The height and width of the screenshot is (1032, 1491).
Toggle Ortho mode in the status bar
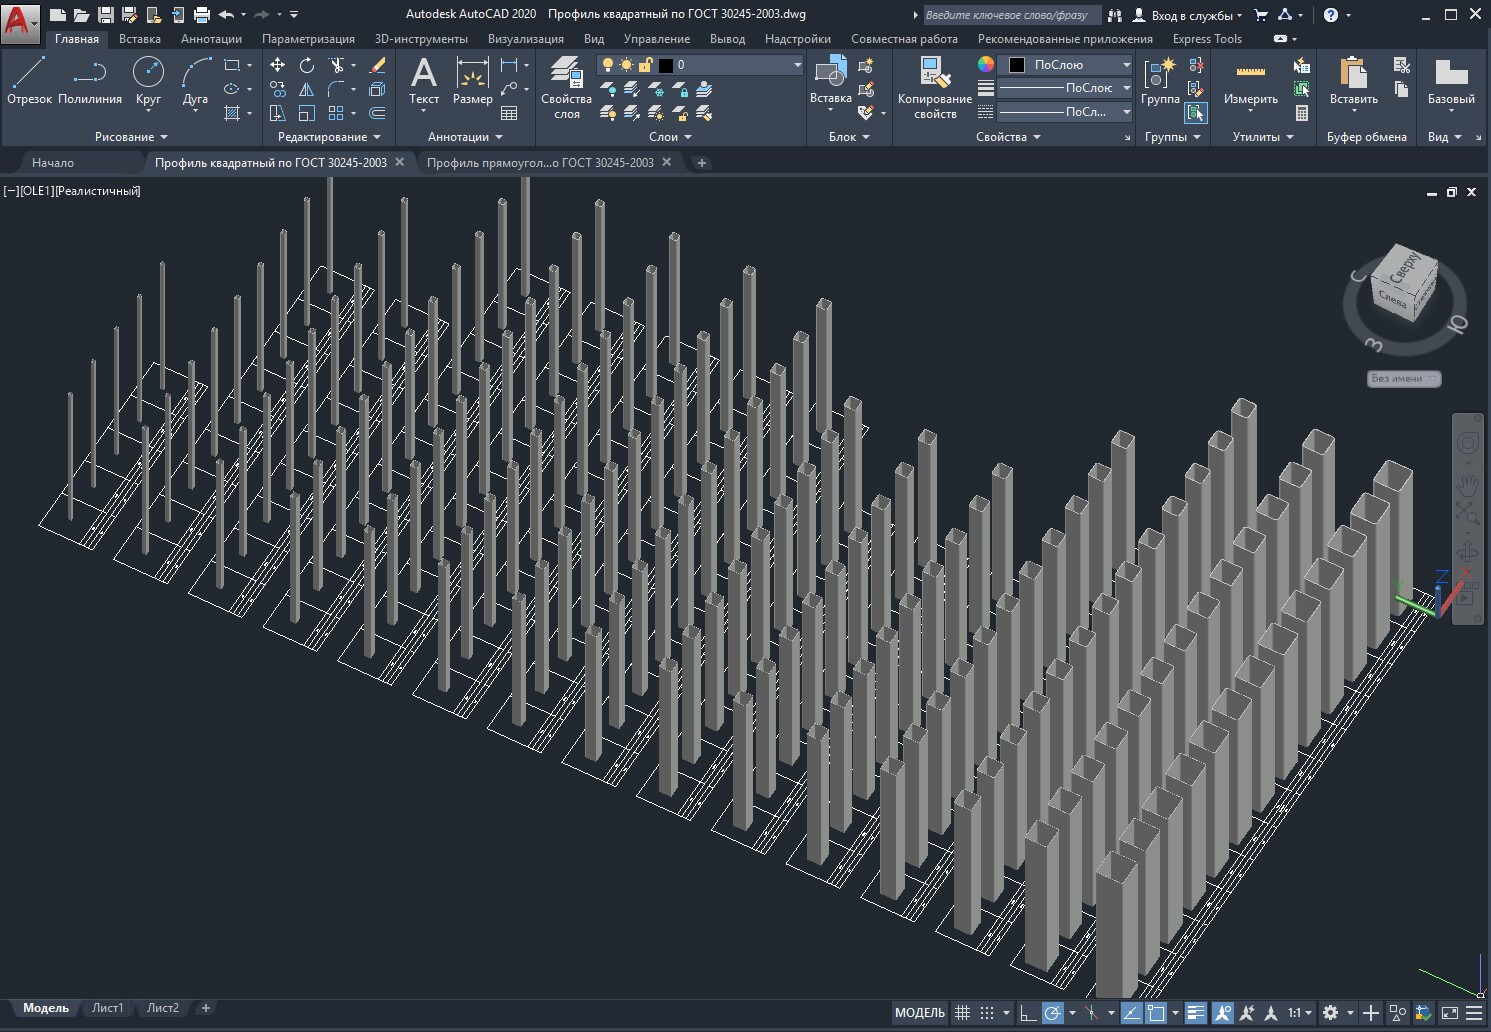tap(1028, 1012)
